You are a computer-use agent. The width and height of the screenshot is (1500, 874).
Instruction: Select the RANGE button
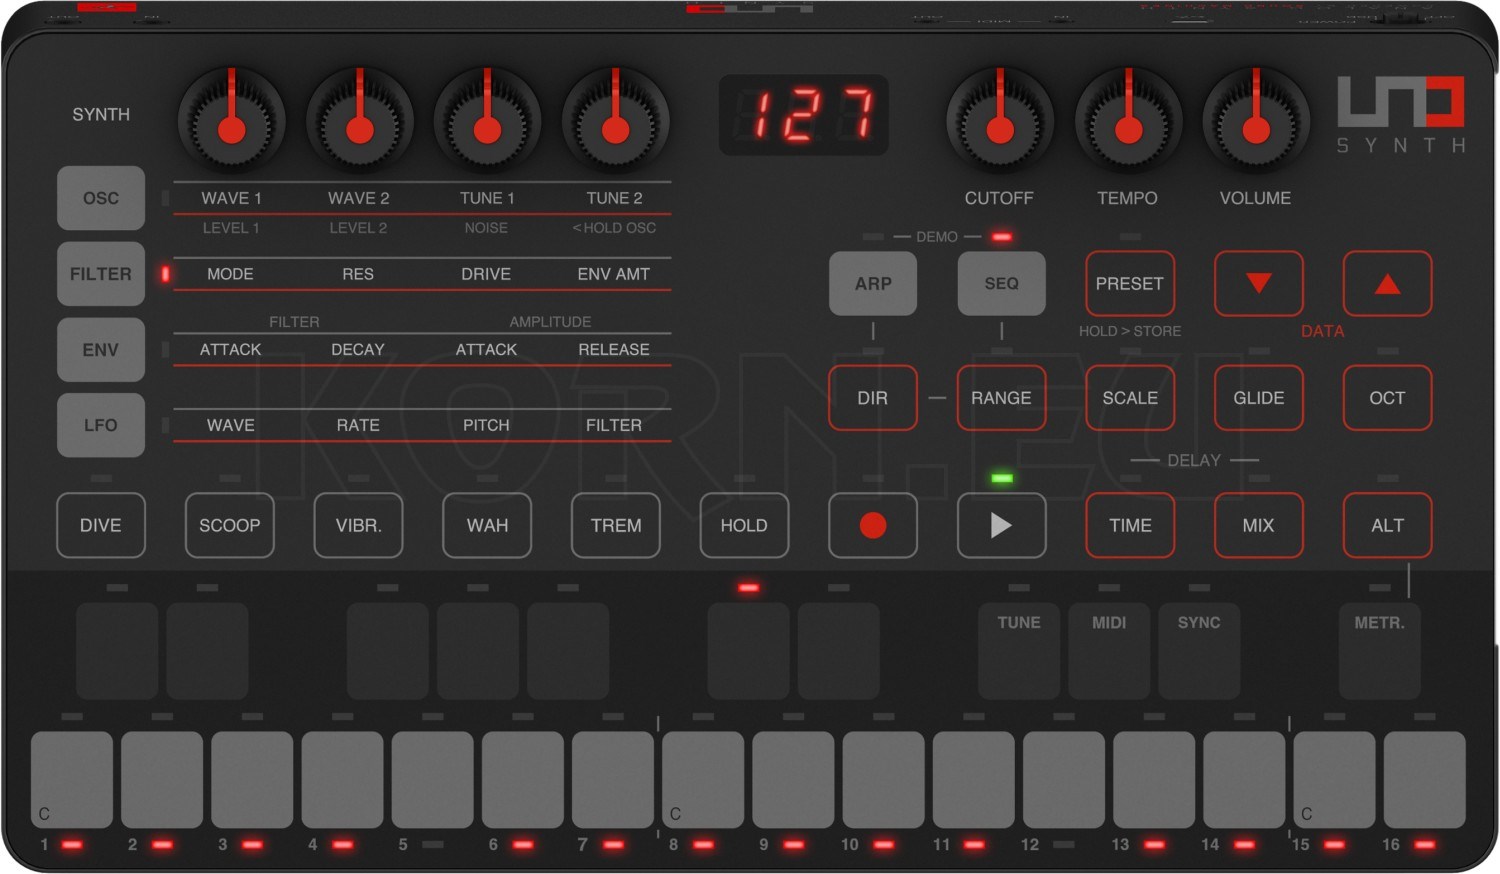click(x=1001, y=398)
